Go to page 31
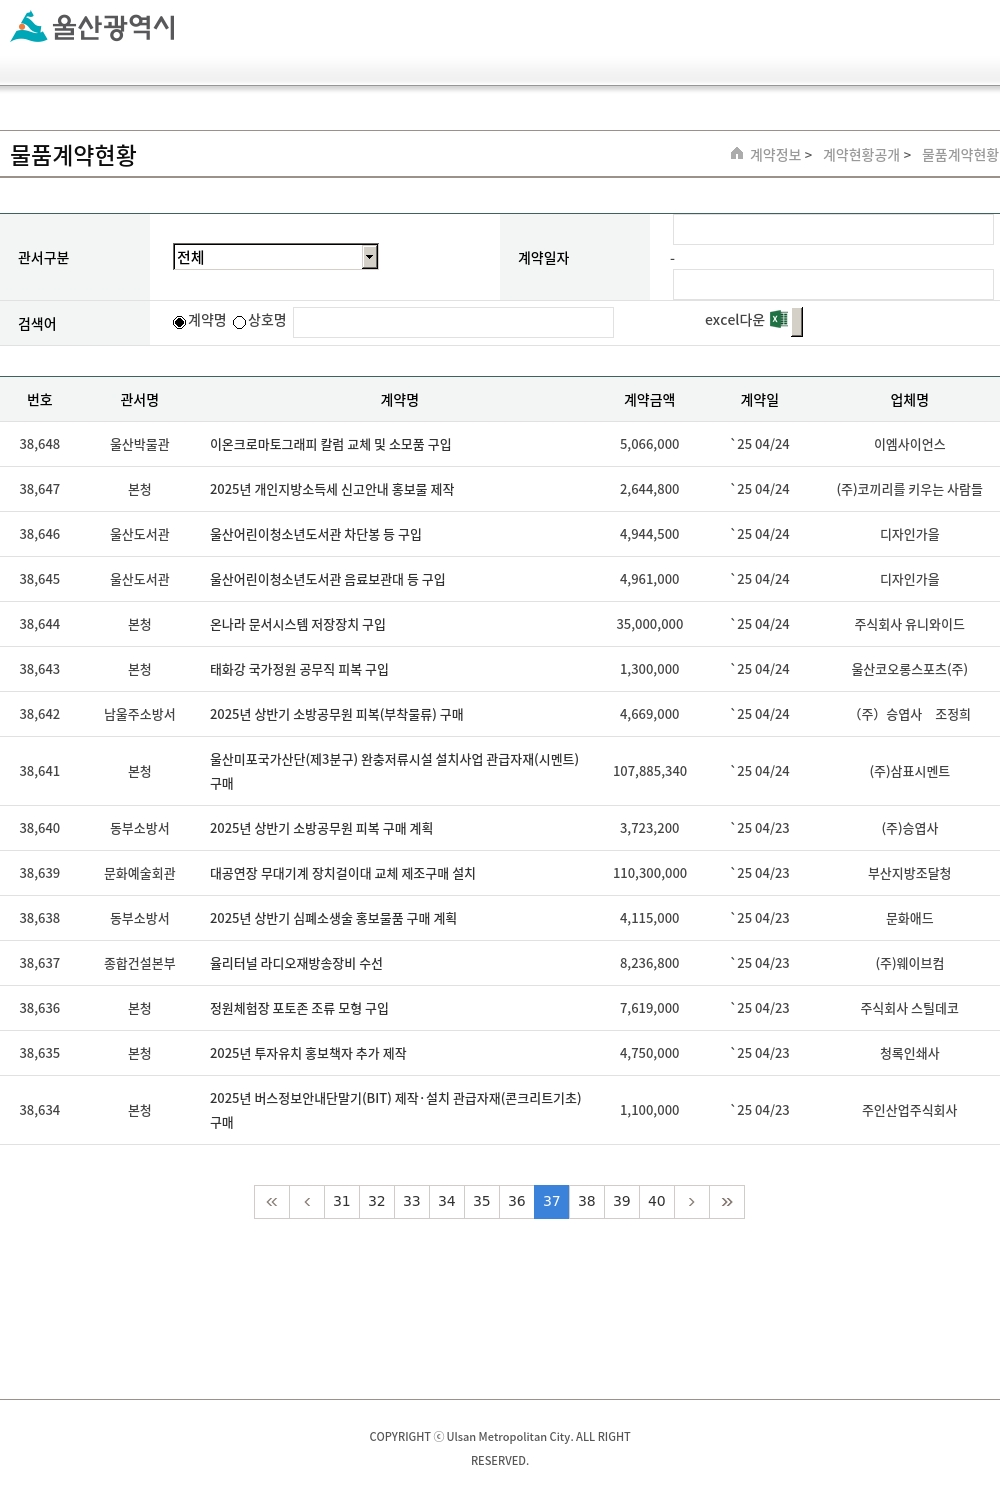This screenshot has height=1500, width=1000. pyautogui.click(x=342, y=1202)
